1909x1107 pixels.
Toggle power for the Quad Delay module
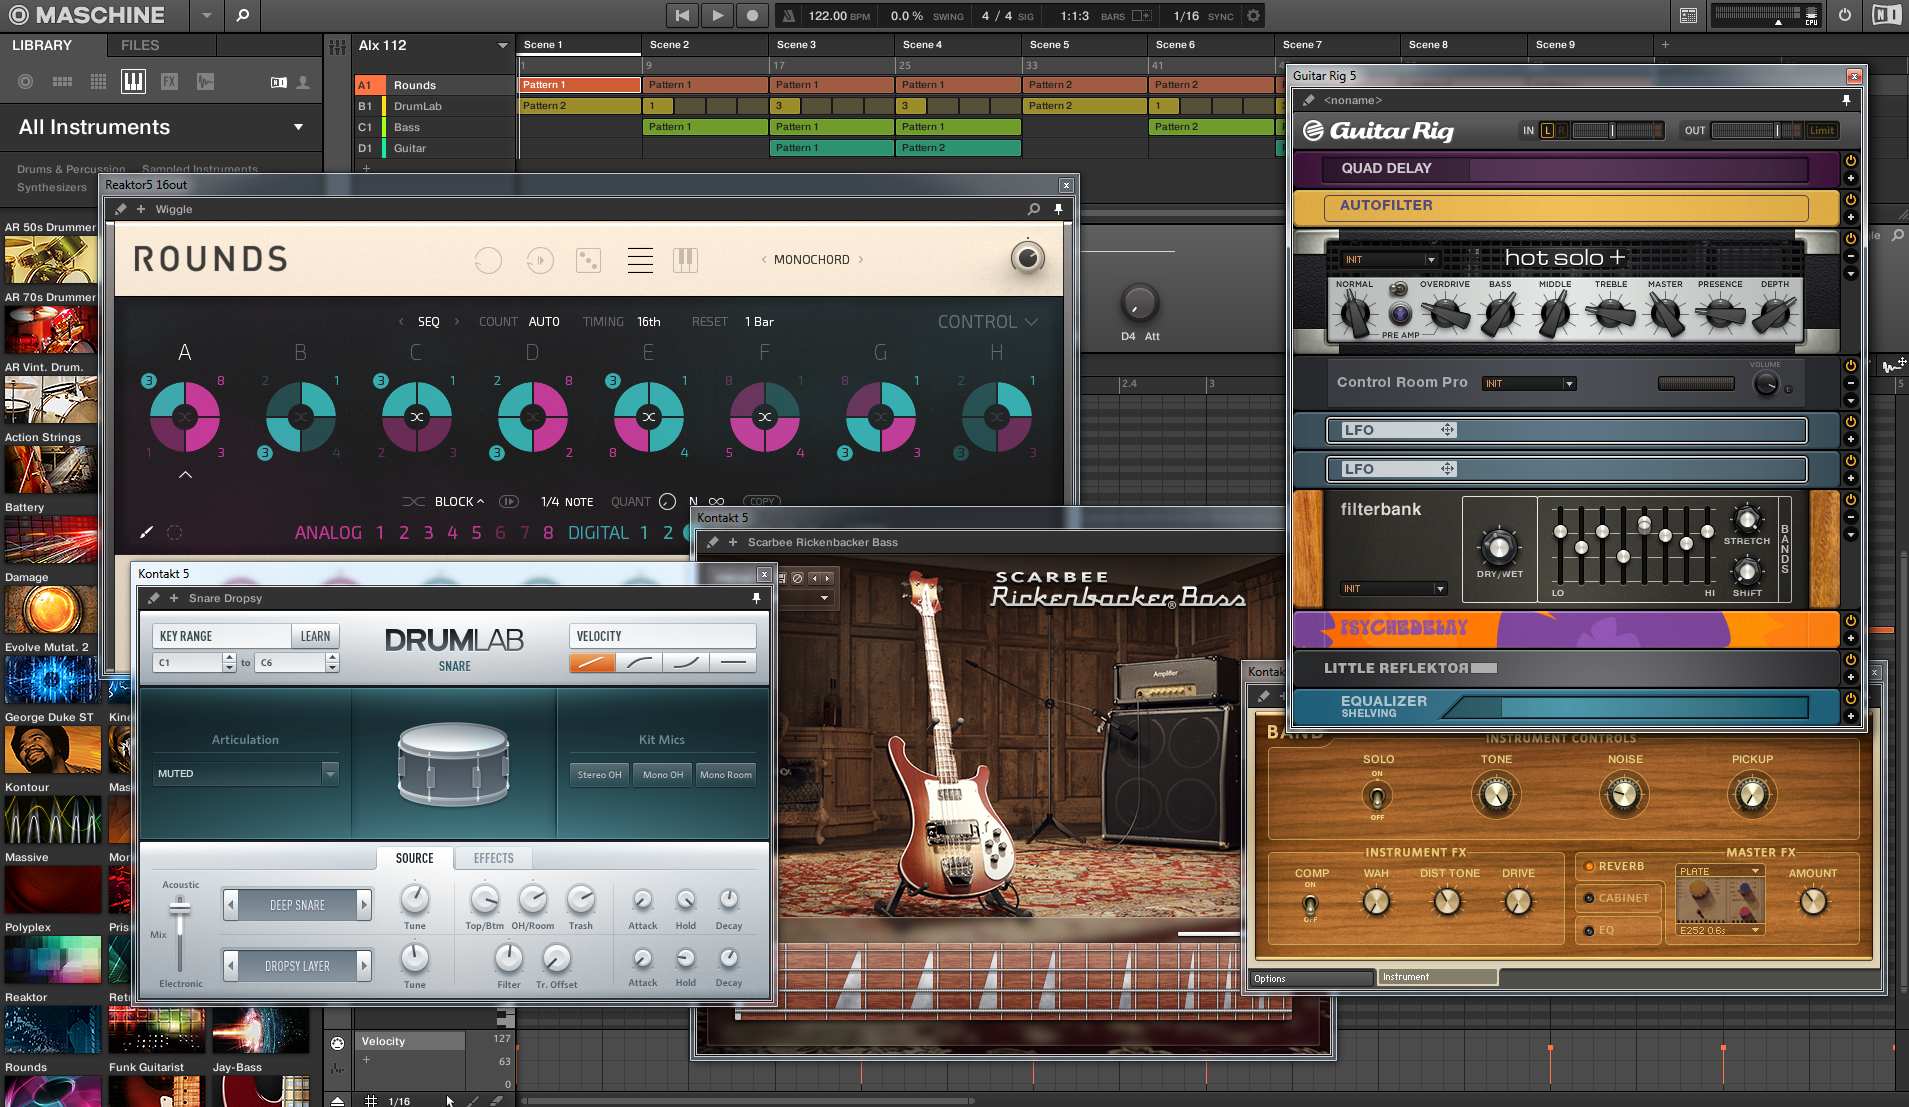[x=1850, y=161]
